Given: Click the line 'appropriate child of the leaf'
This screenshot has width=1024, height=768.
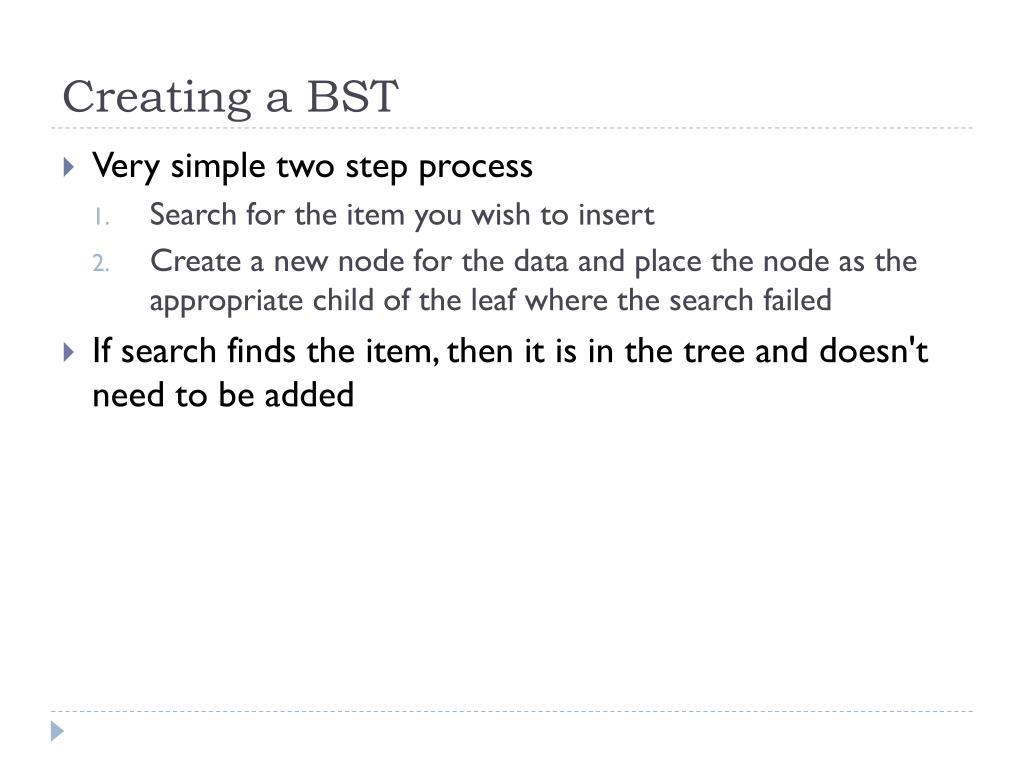Looking at the screenshot, I should pos(490,301).
